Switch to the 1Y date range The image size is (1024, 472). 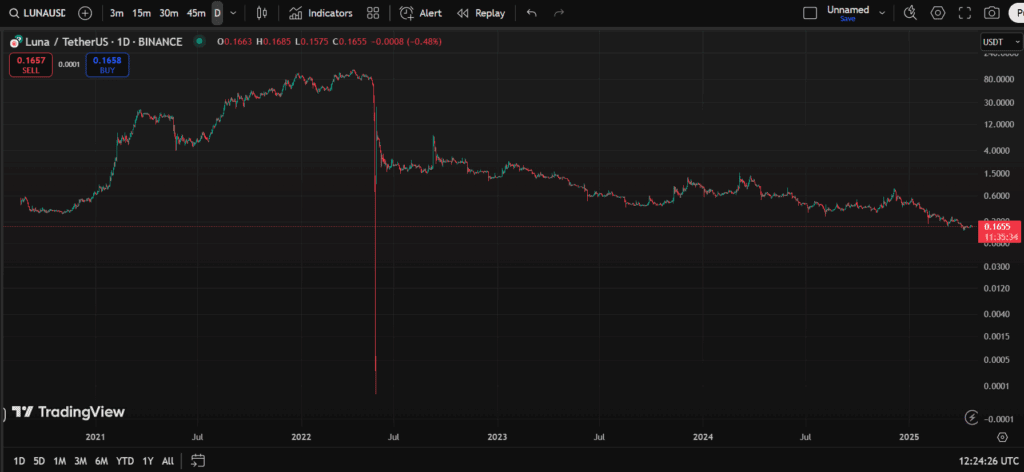pos(148,461)
